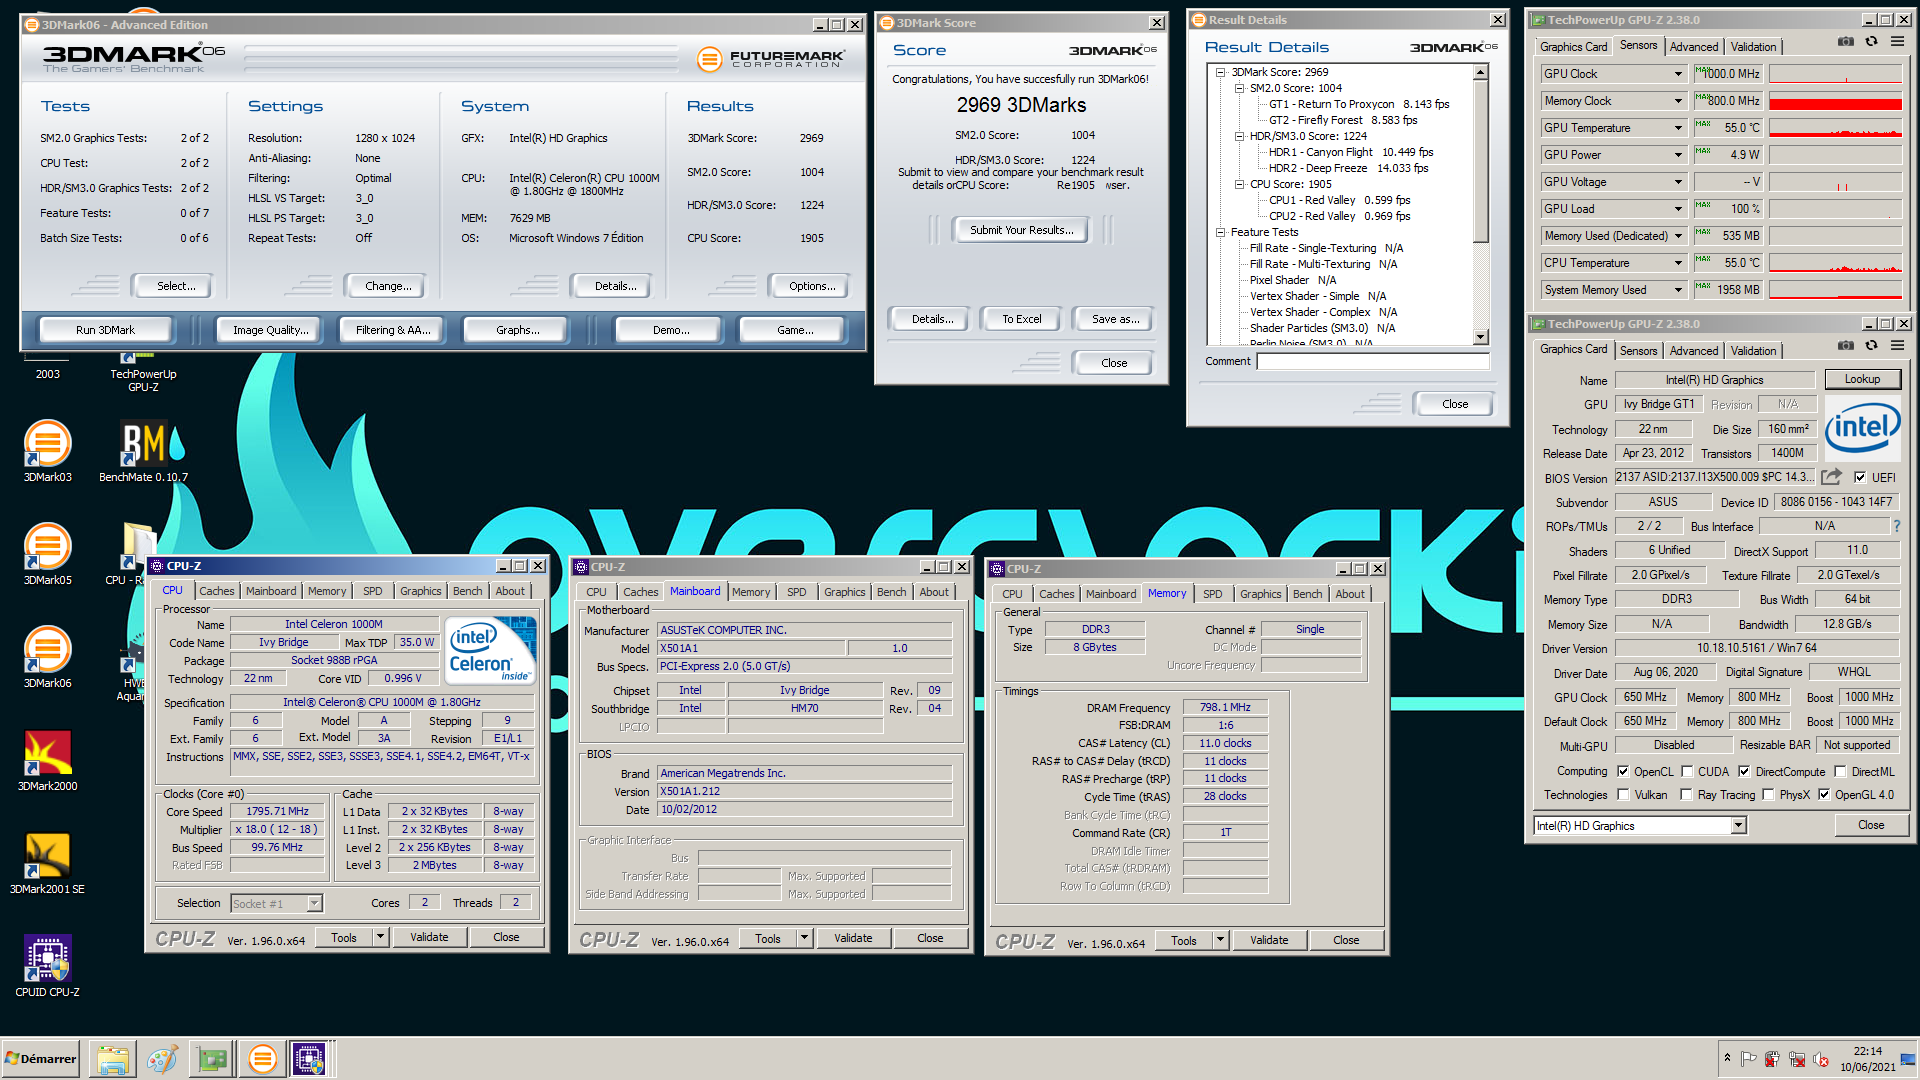Toggle the DirectCompute checkbox

[1744, 772]
